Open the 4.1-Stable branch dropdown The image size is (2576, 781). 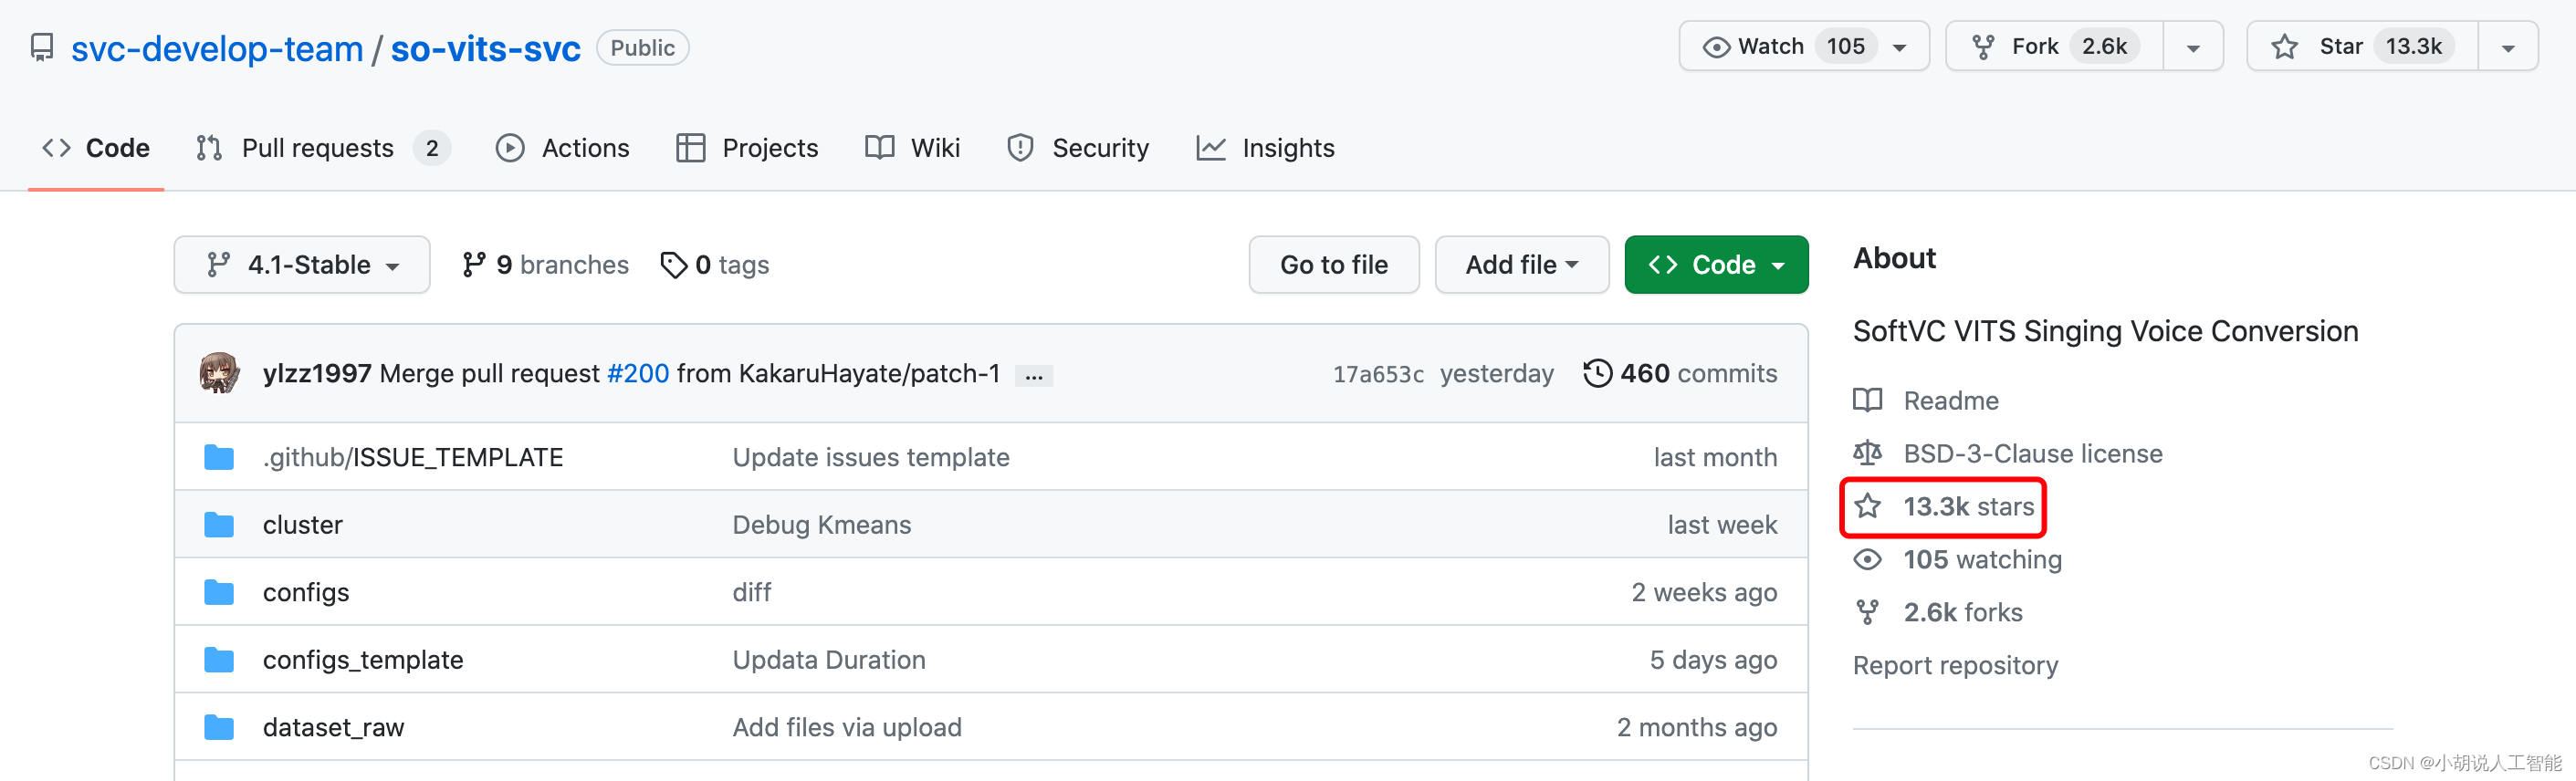coord(302,265)
